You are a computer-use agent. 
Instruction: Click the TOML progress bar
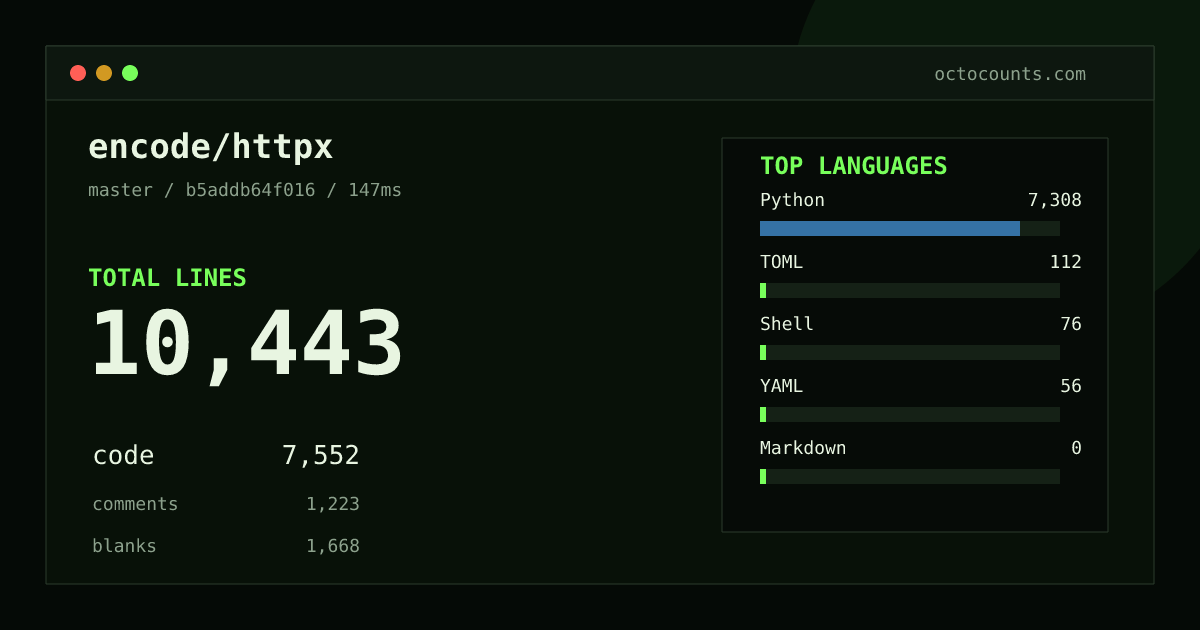(910, 290)
